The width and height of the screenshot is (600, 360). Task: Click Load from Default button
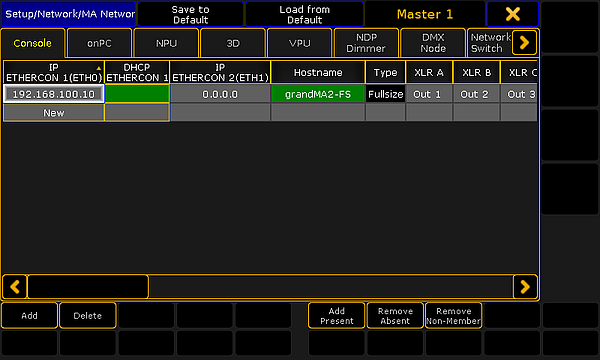coord(304,14)
